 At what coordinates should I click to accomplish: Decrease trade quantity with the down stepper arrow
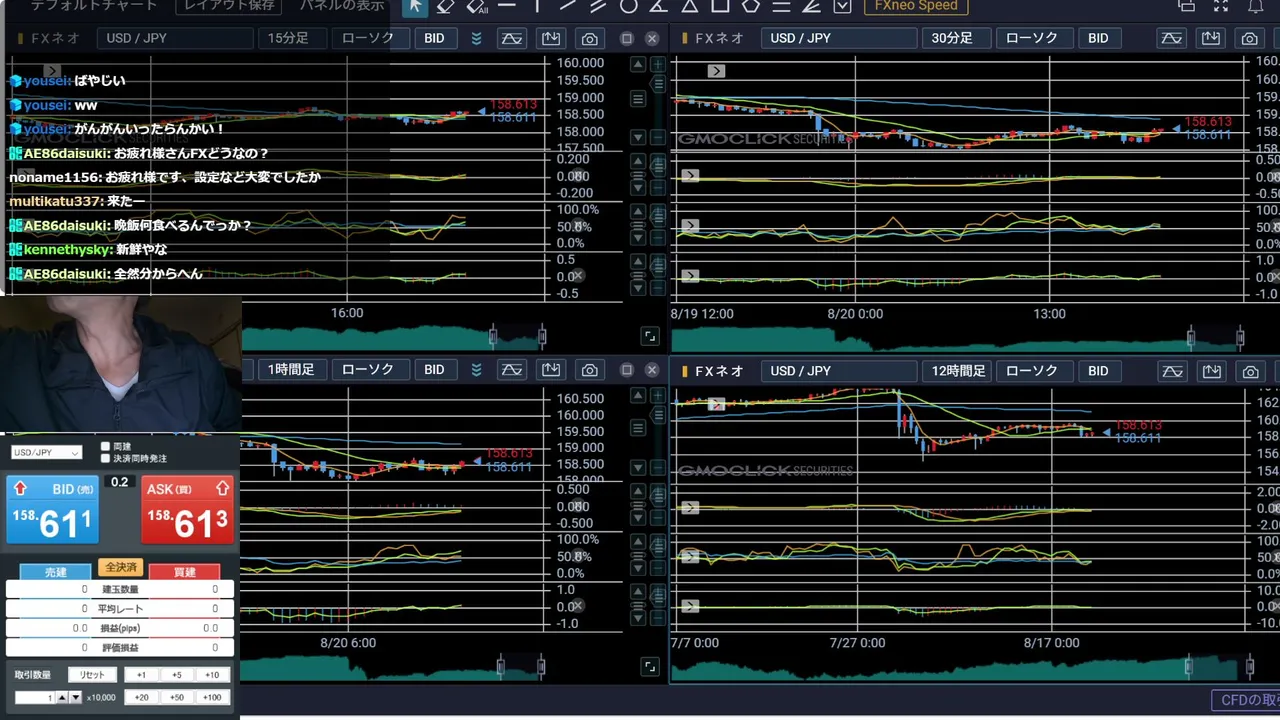[75, 697]
